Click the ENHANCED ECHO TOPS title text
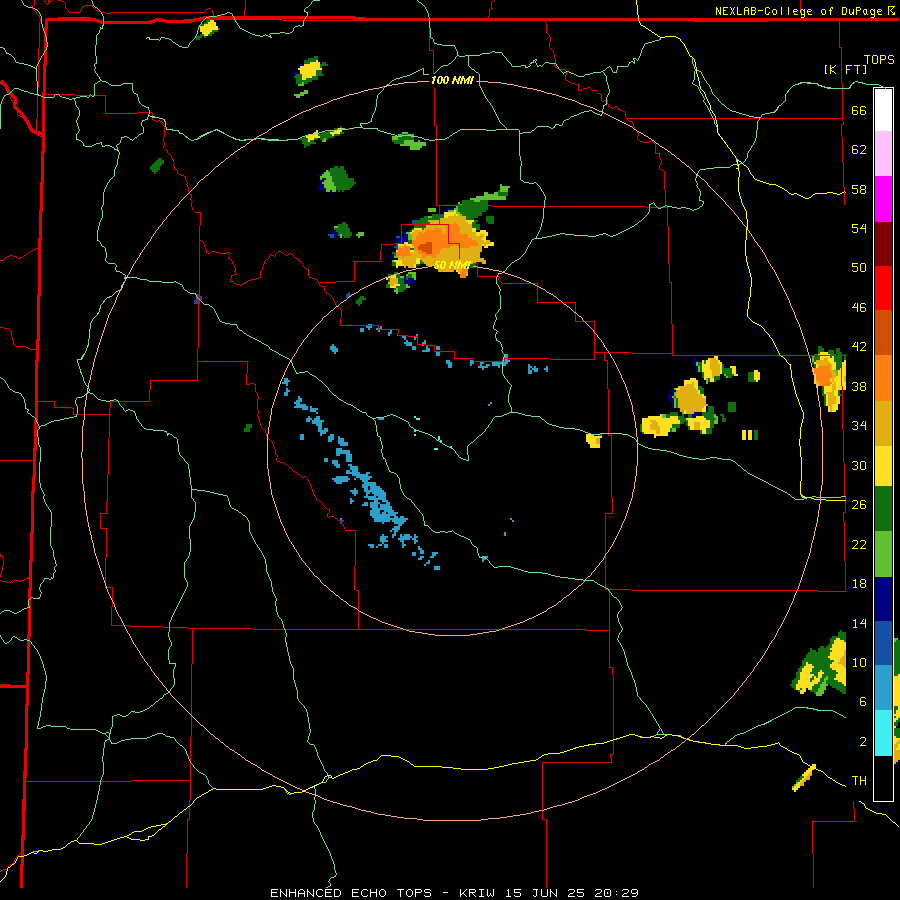900x900 pixels. click(351, 893)
